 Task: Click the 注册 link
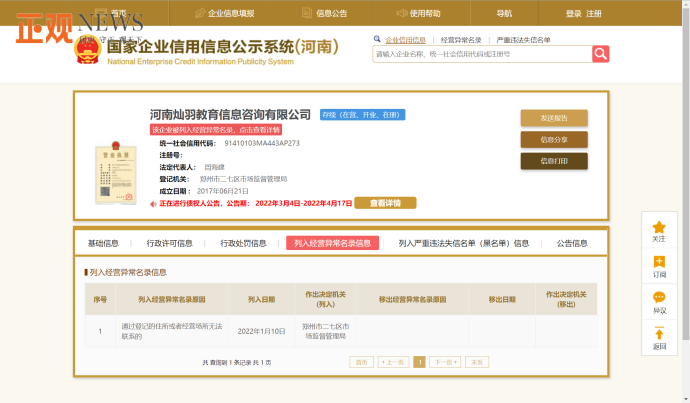(x=594, y=14)
